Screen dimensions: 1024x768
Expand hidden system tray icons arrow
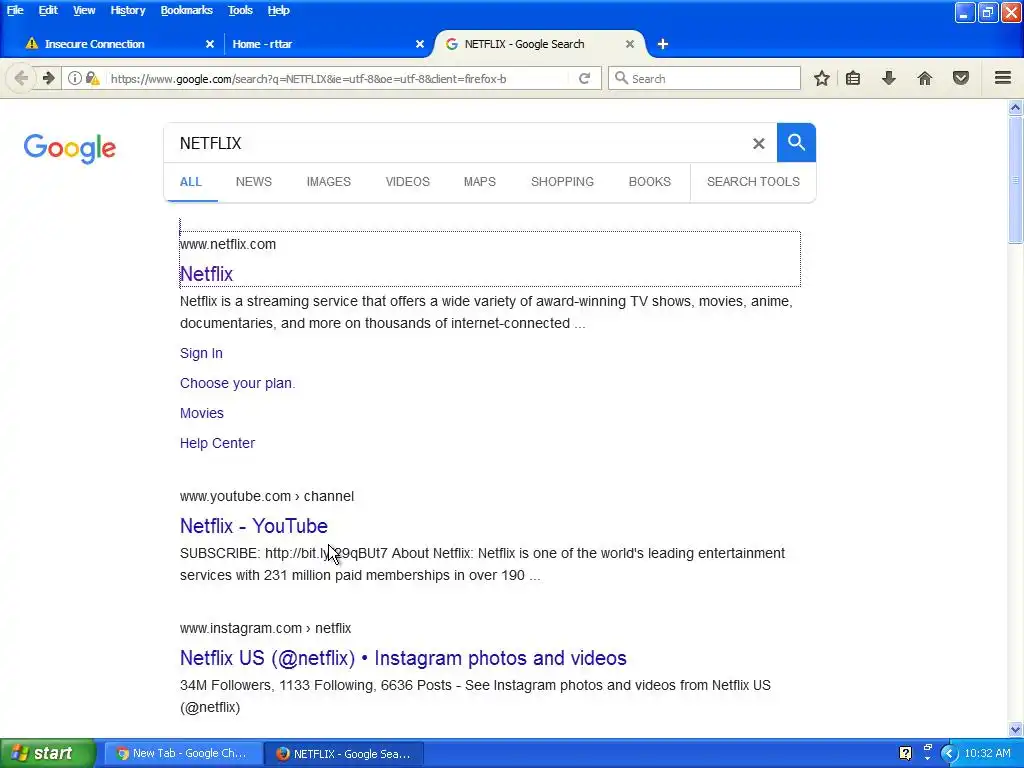[949, 753]
